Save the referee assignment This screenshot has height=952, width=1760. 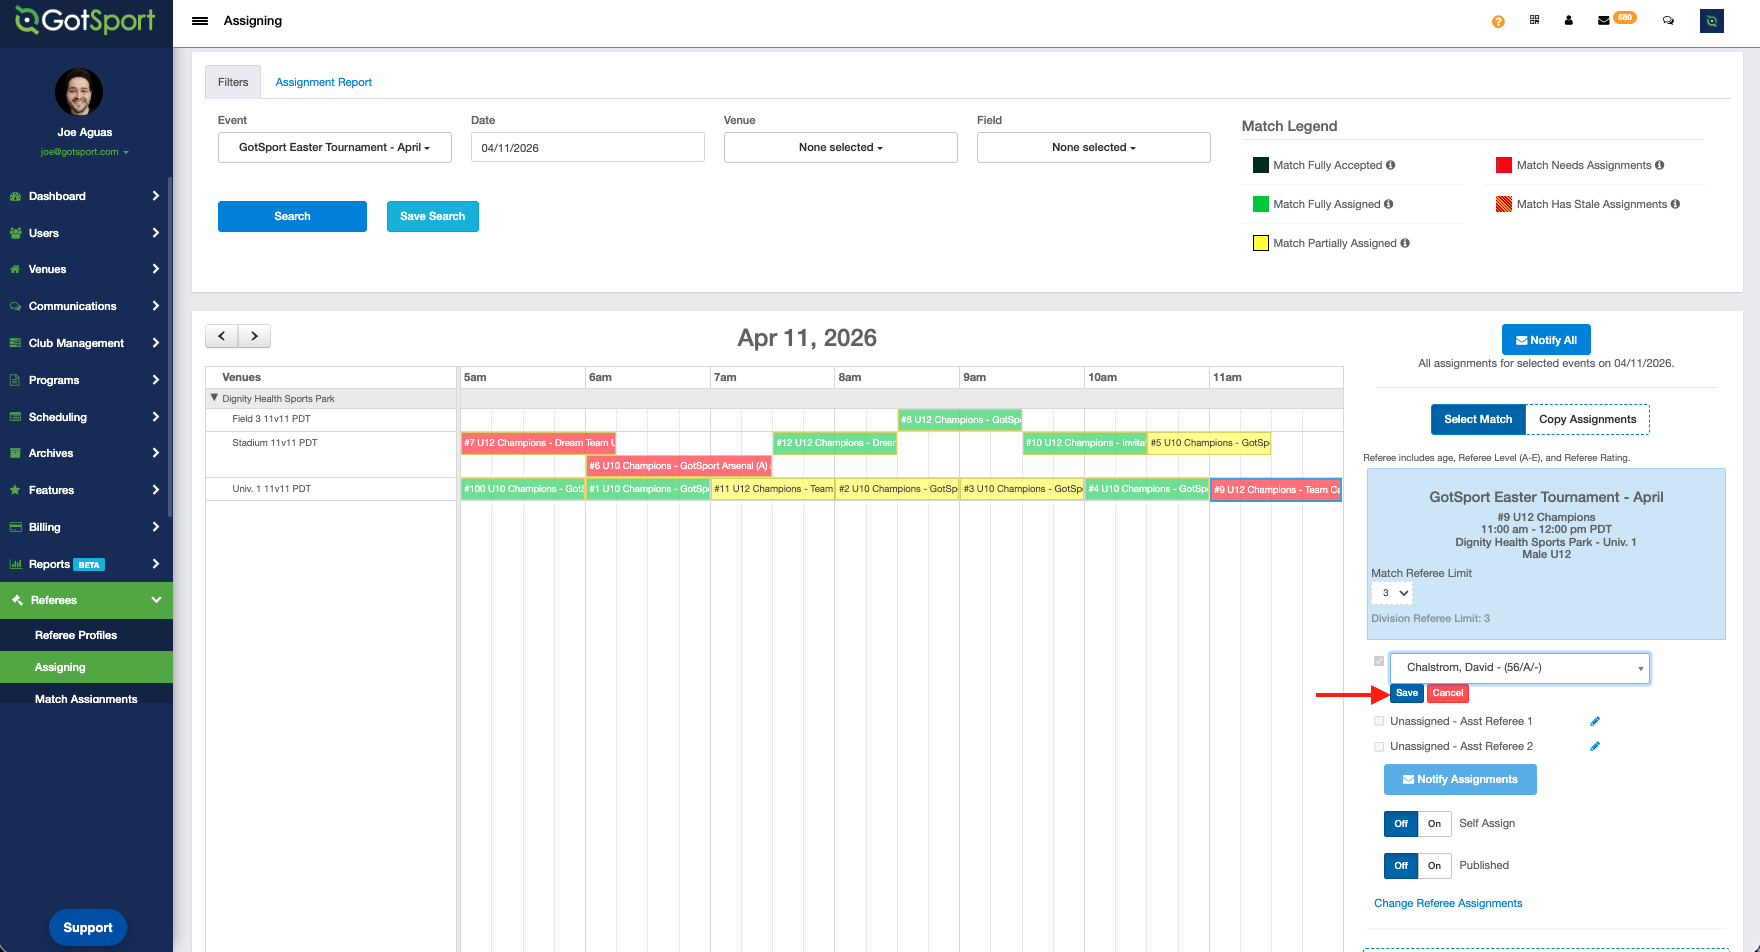pos(1406,693)
